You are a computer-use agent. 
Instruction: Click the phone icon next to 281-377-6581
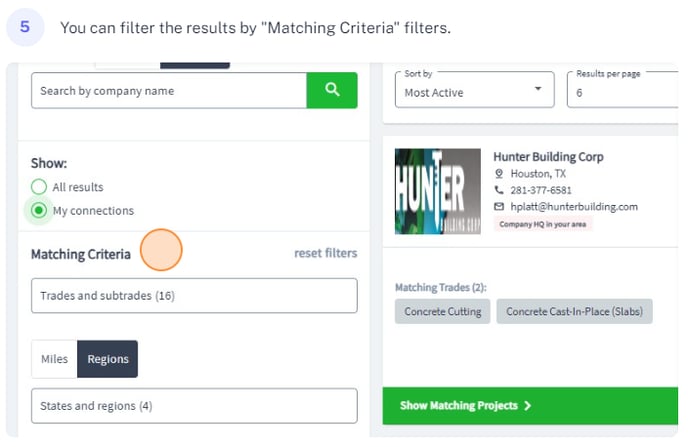coord(499,190)
